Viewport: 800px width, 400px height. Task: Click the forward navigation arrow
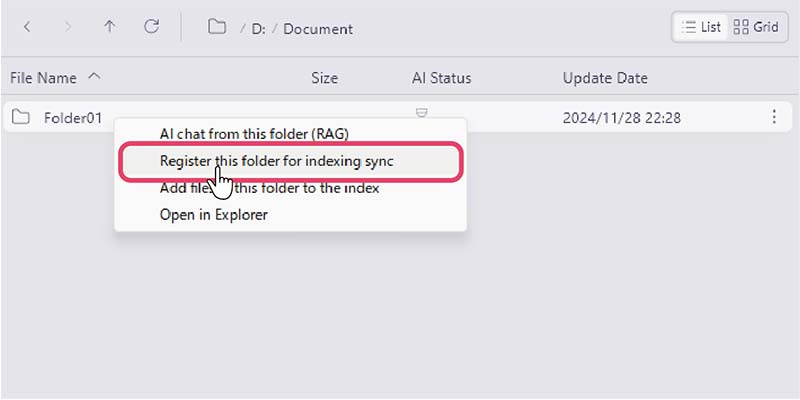pos(68,28)
